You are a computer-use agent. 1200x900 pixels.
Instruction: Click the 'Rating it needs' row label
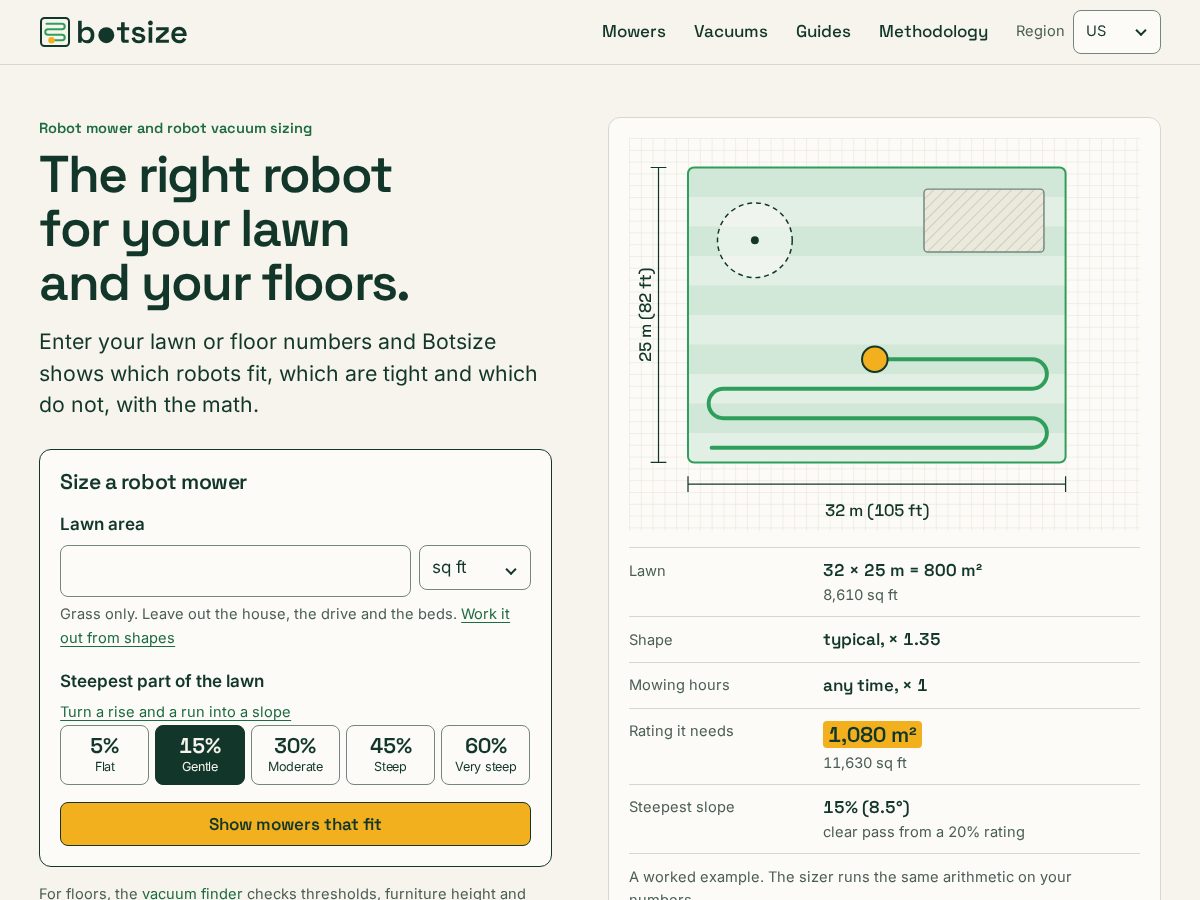(681, 731)
